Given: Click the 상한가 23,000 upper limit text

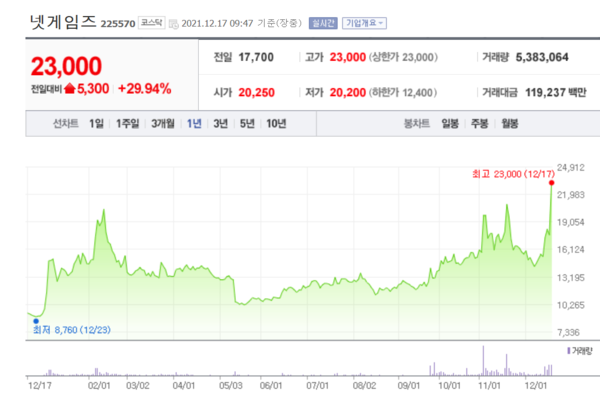Looking at the screenshot, I should coord(403,57).
